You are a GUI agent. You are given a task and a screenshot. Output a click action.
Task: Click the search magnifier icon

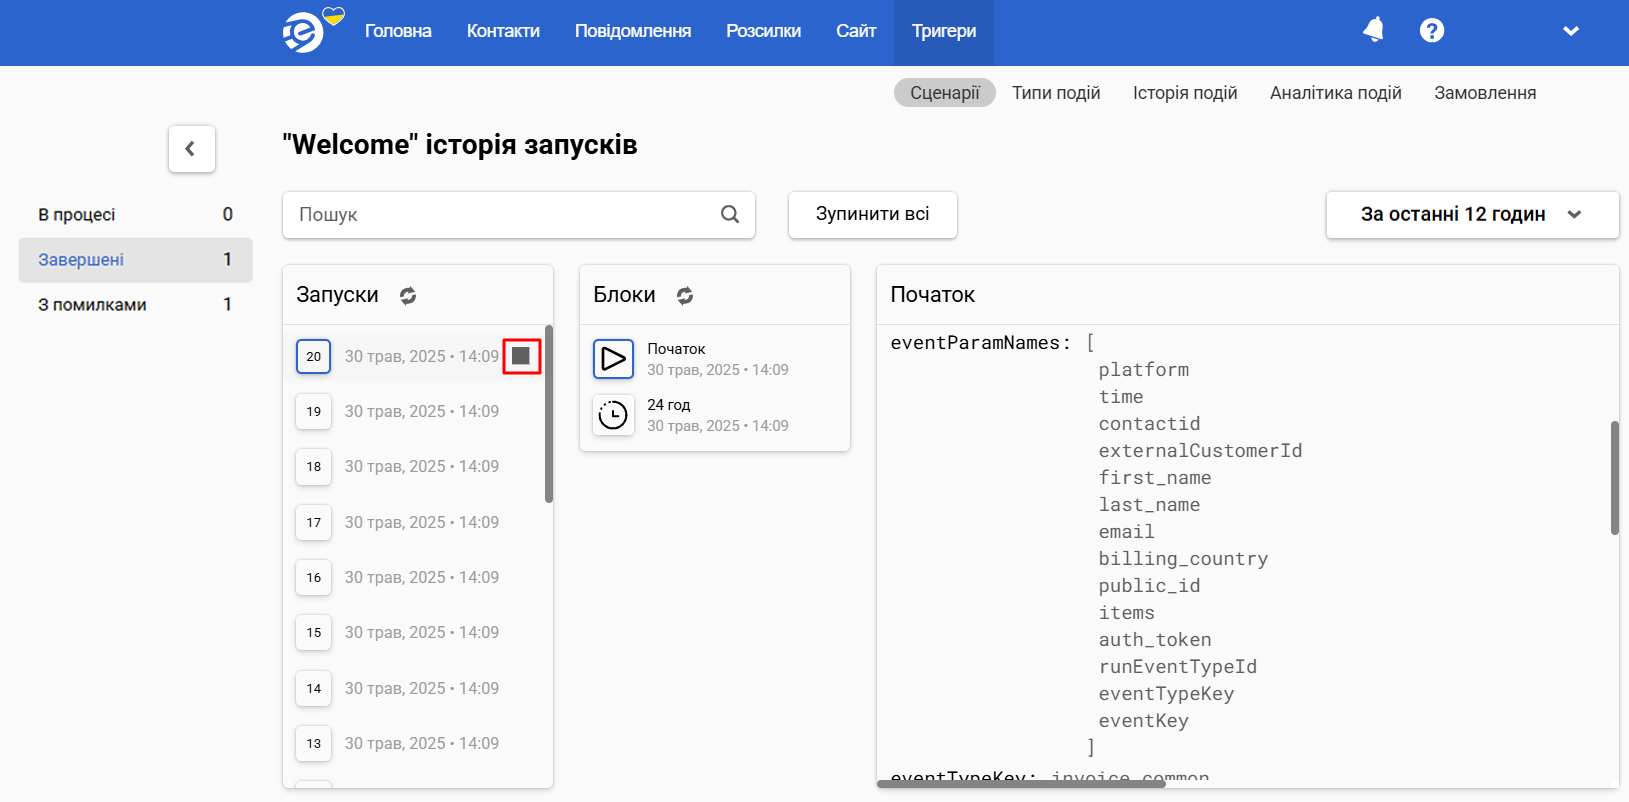(730, 214)
